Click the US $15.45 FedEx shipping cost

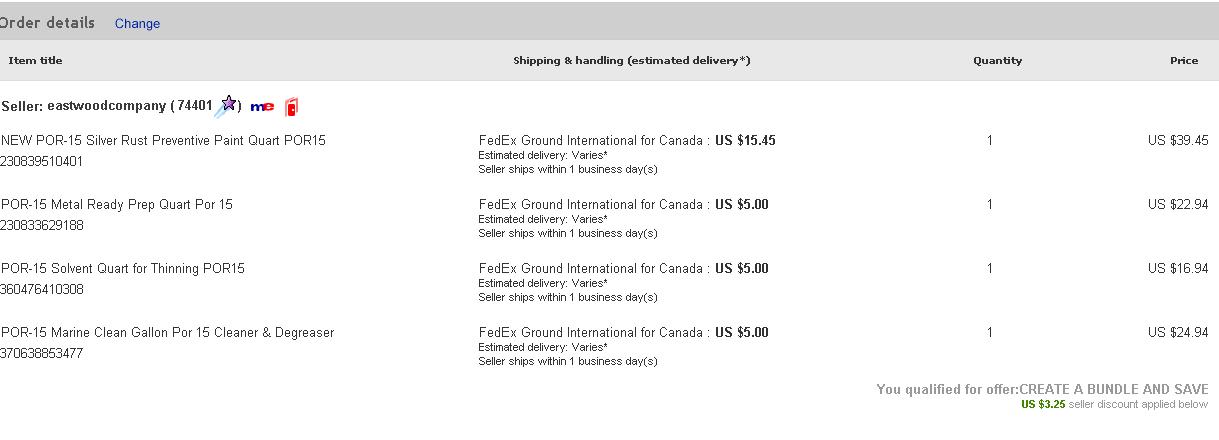[x=745, y=140]
